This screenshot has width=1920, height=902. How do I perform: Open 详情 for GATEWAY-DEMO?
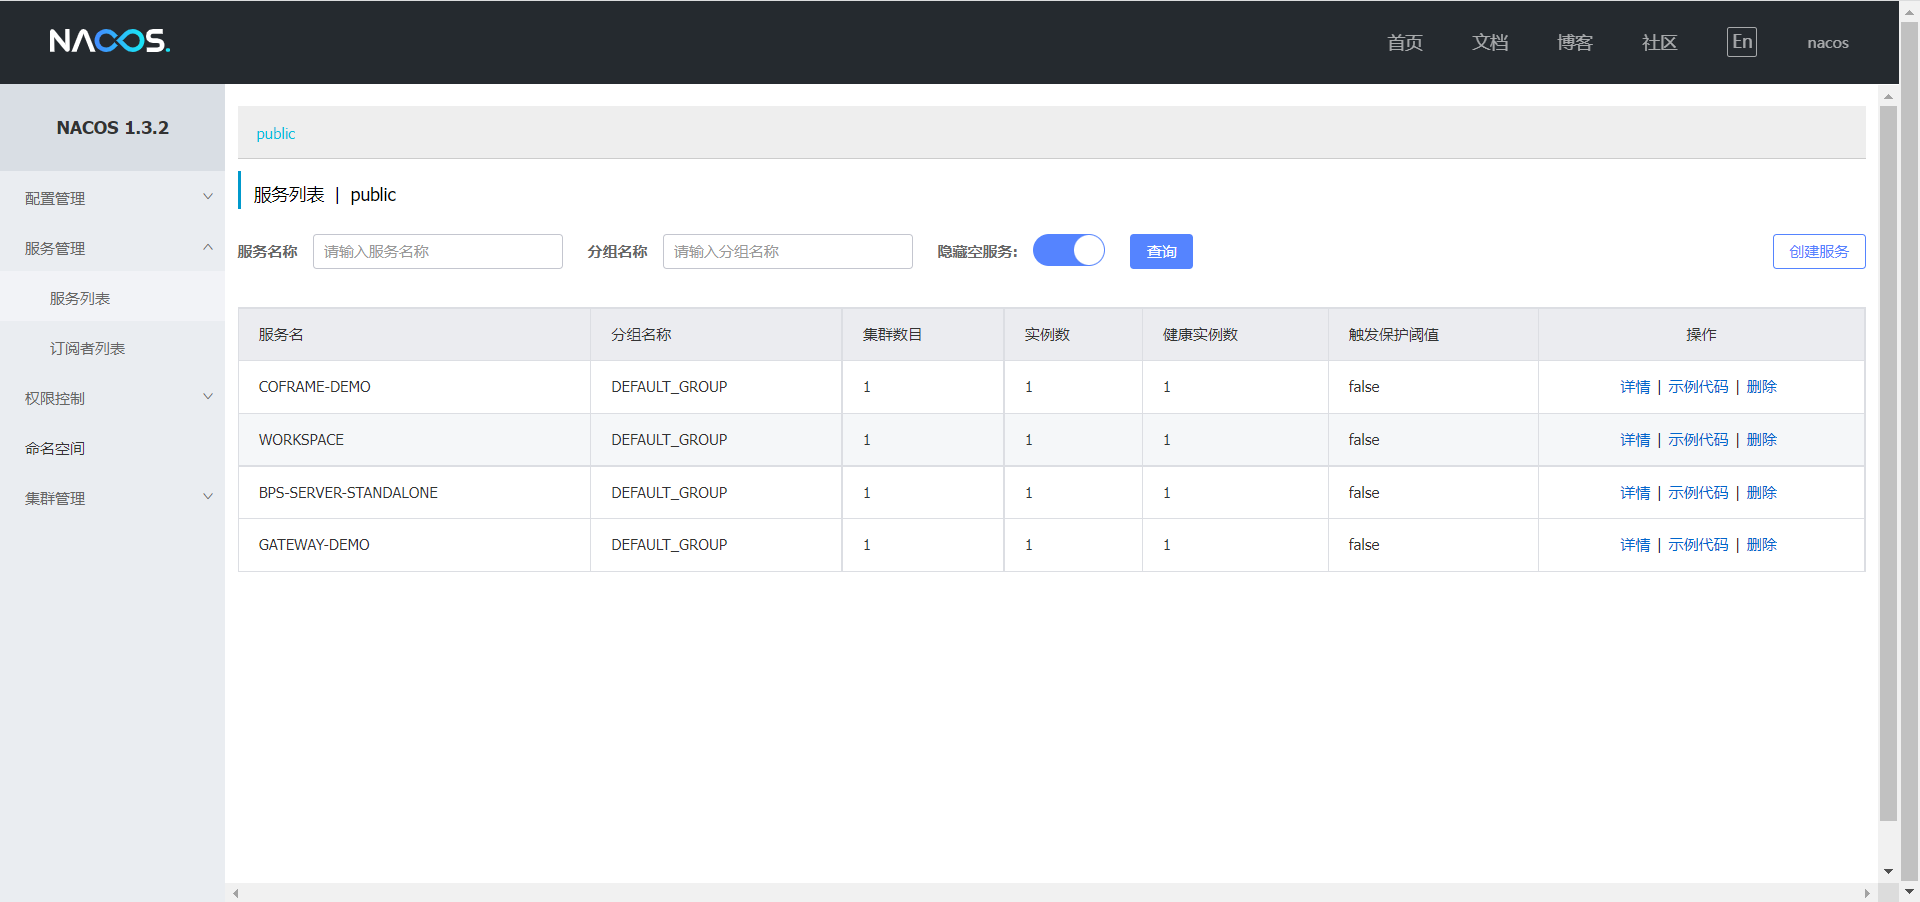[1635, 545]
